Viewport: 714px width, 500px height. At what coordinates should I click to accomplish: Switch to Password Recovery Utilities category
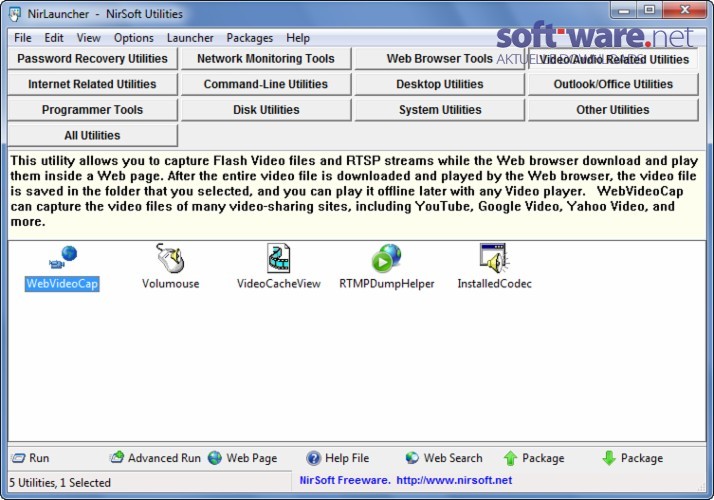pyautogui.click(x=92, y=59)
